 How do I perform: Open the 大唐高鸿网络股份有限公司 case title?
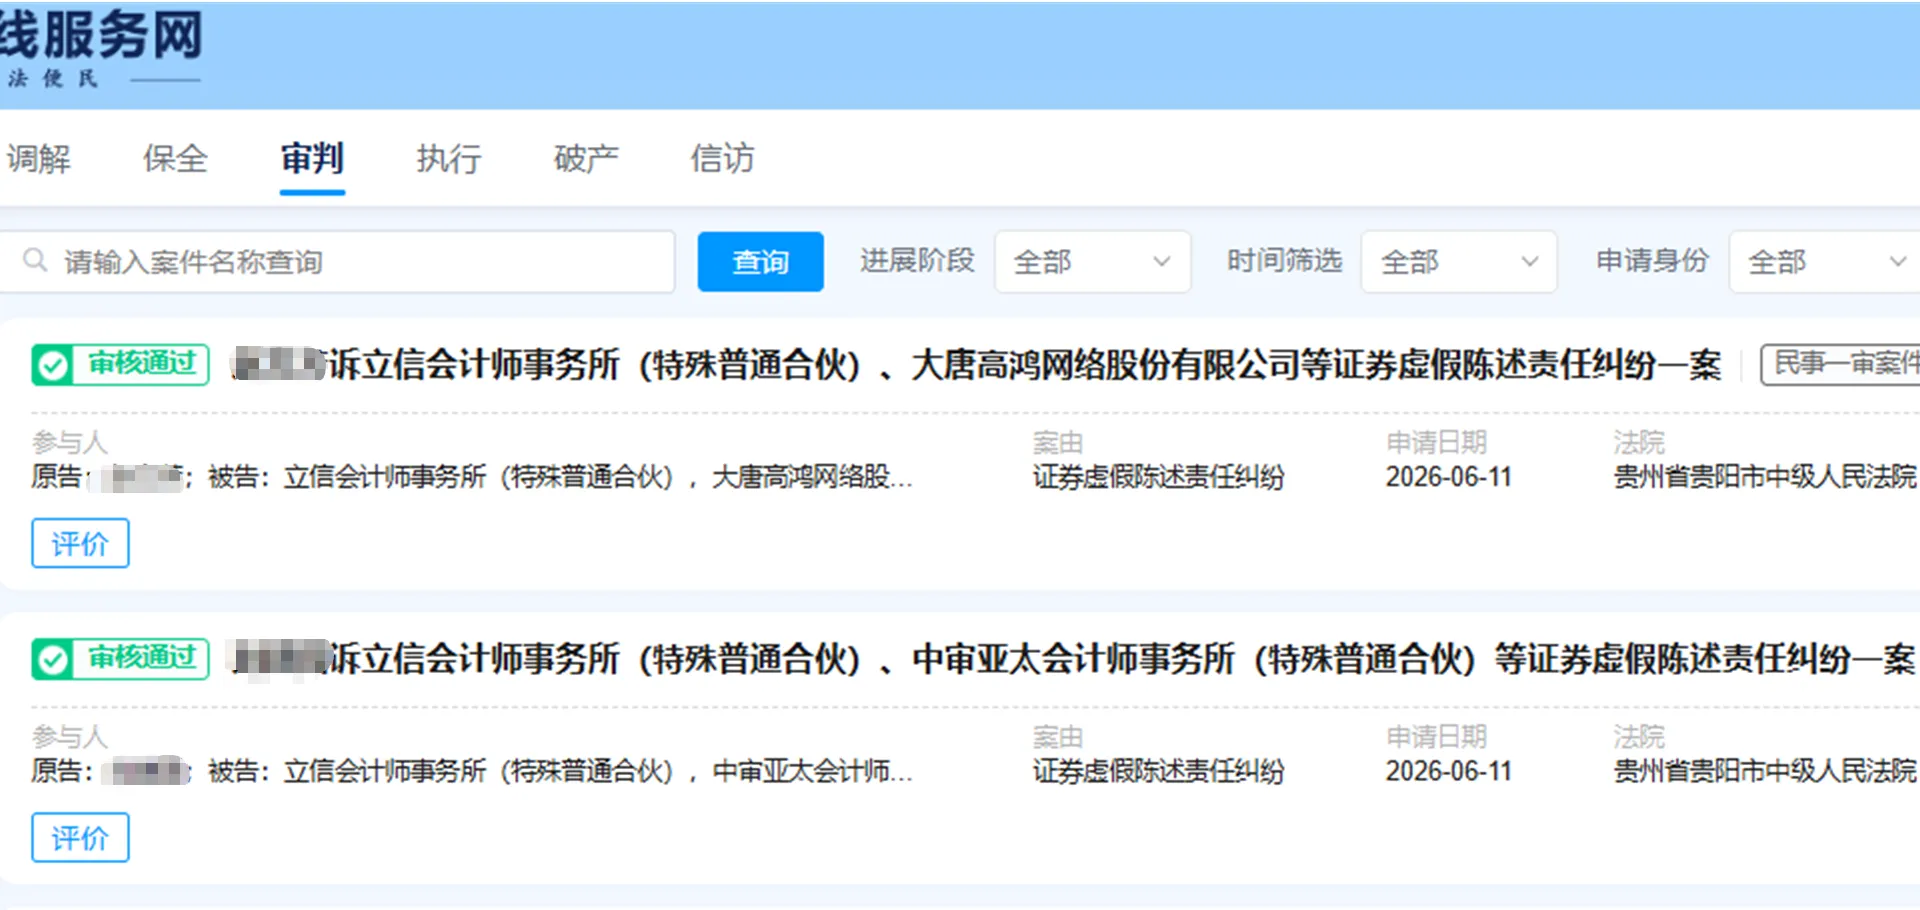tap(976, 365)
